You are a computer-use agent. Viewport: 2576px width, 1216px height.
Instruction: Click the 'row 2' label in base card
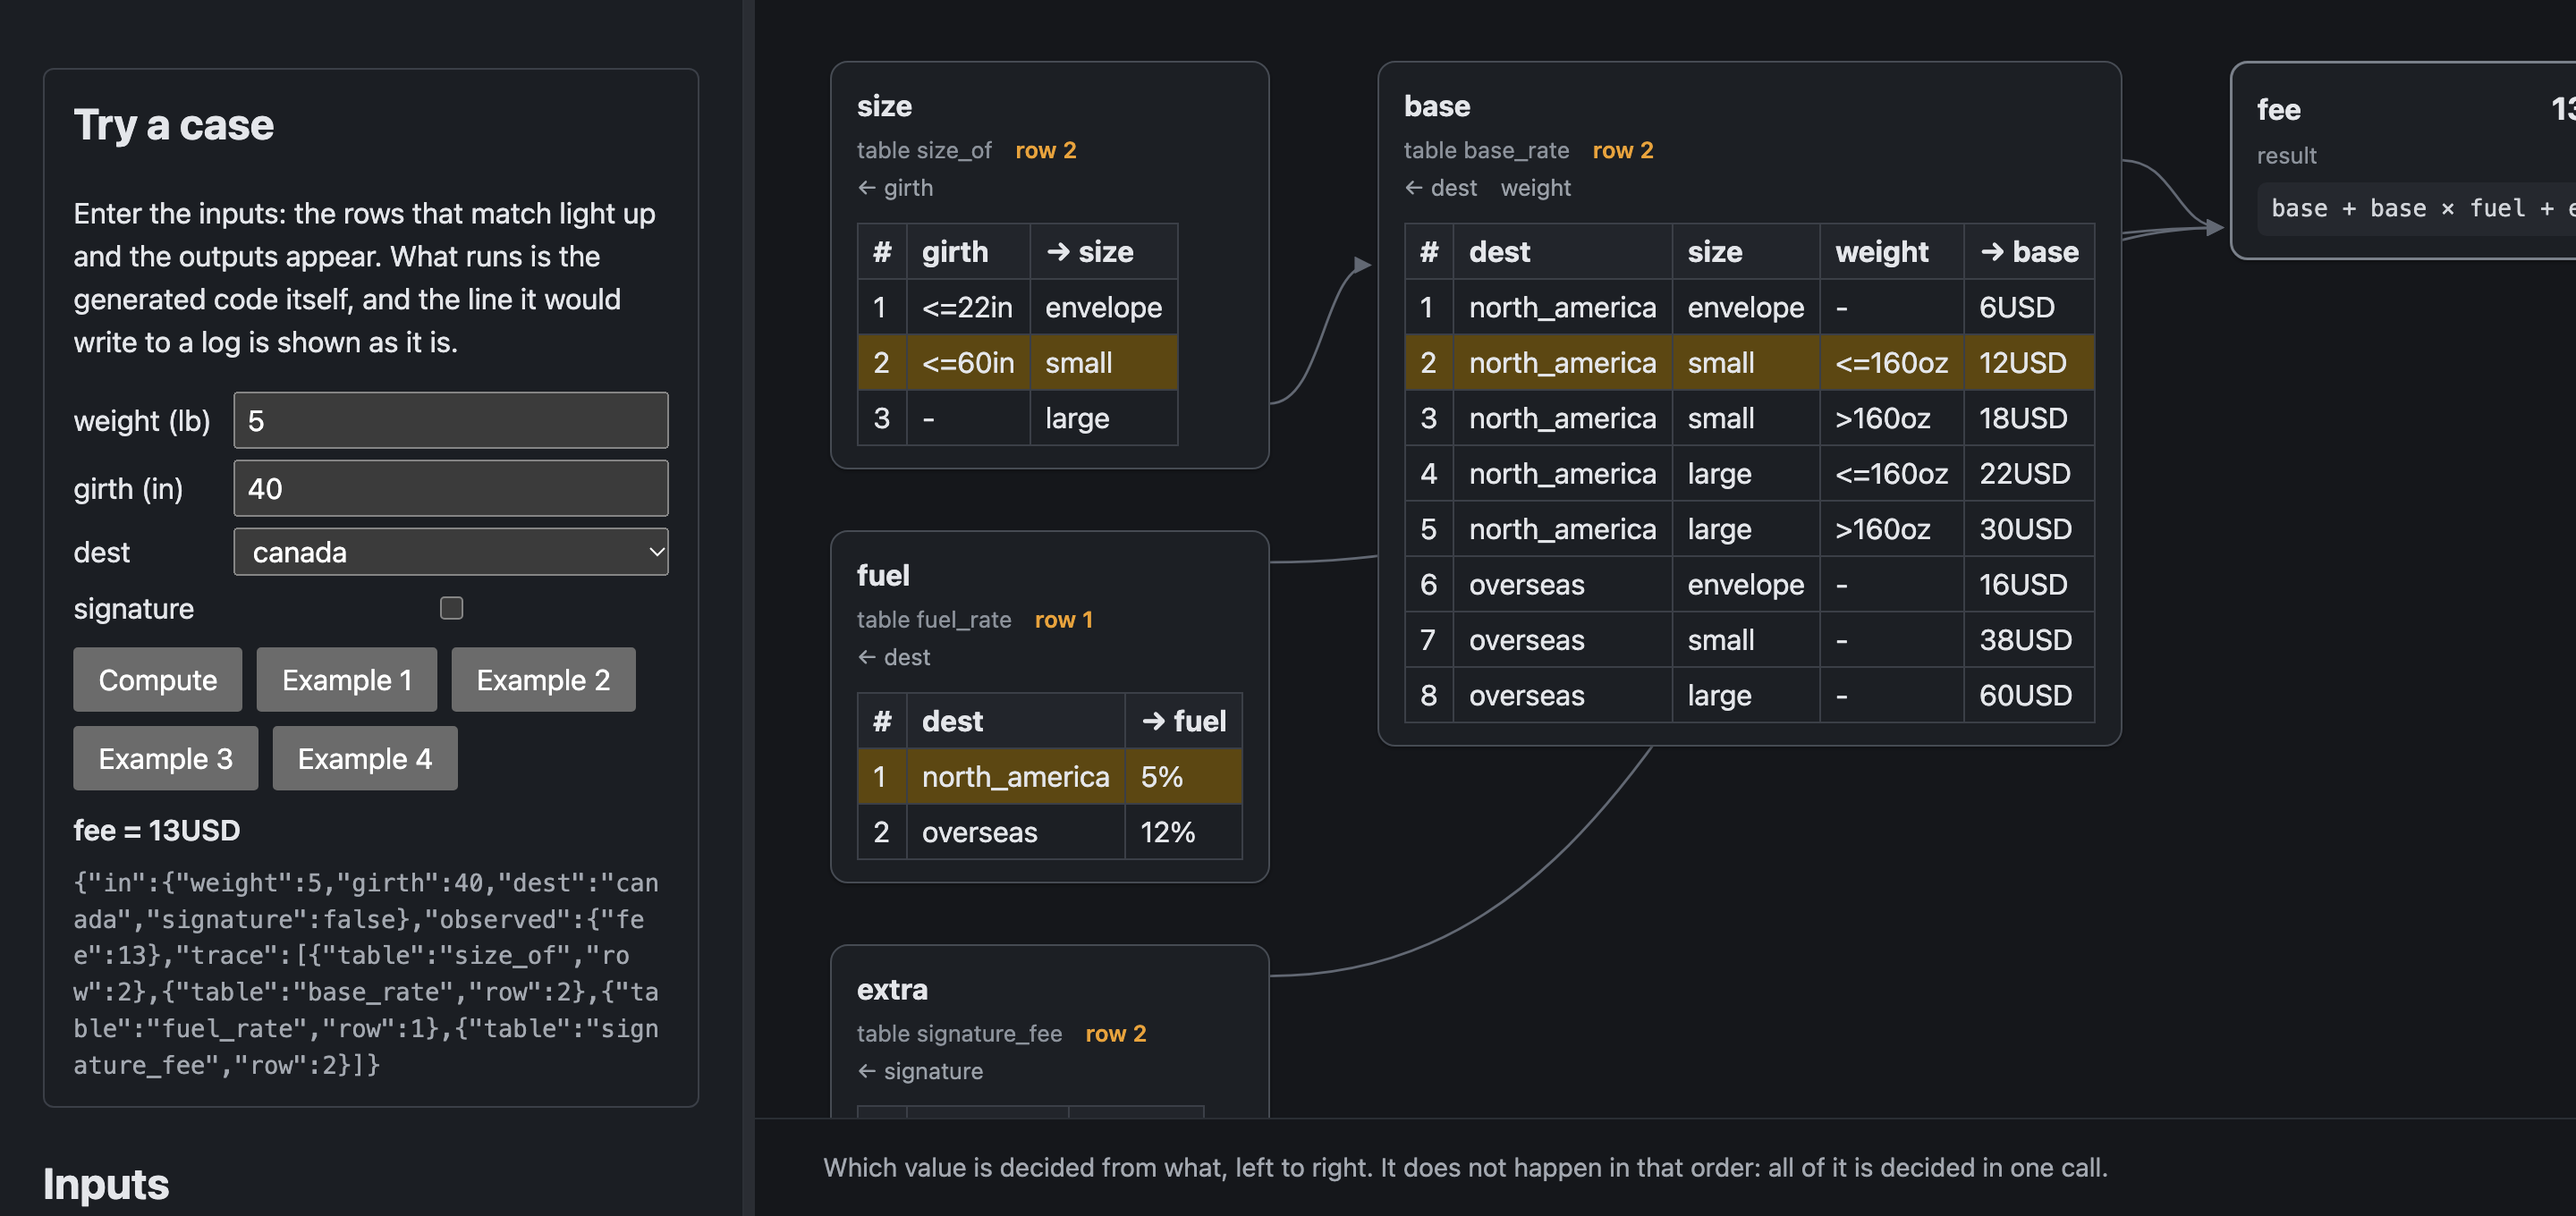[1623, 150]
